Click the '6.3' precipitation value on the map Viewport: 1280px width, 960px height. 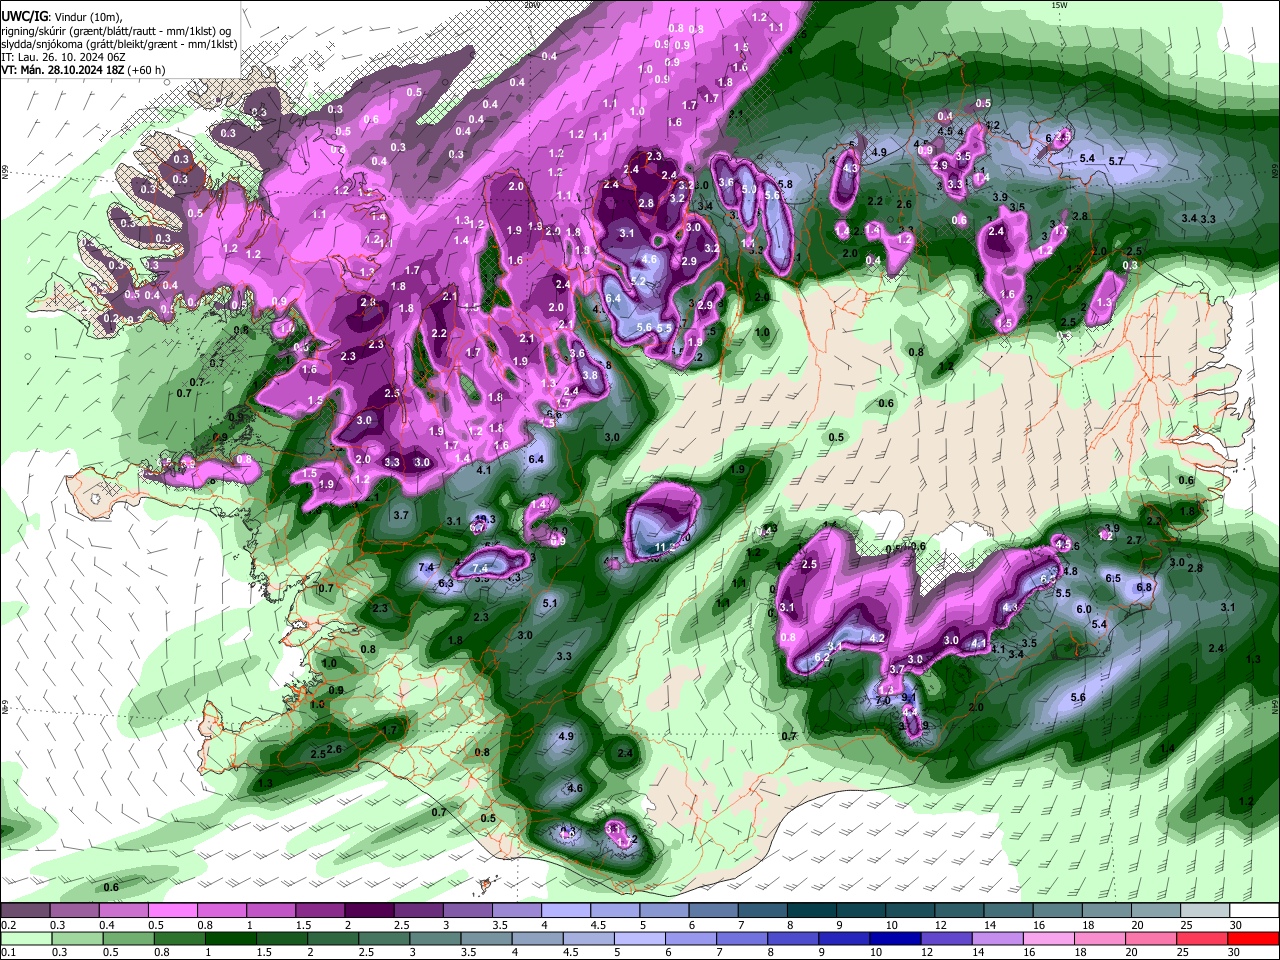[446, 583]
